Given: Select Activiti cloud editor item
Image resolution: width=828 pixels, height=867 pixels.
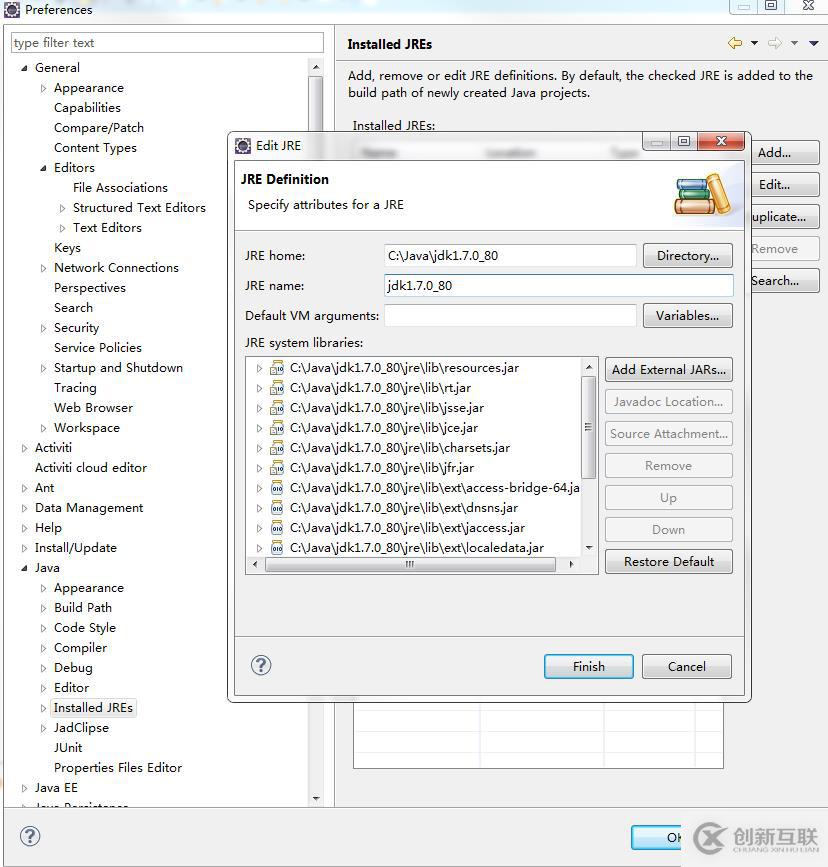Looking at the screenshot, I should (x=91, y=468).
